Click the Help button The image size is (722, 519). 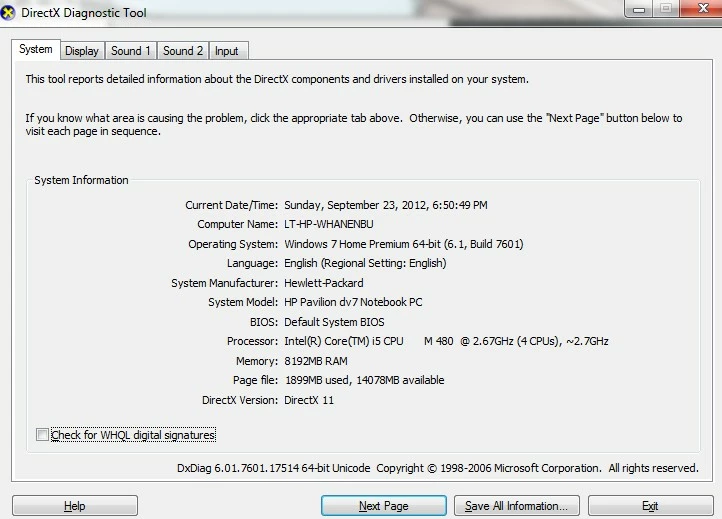pos(75,506)
